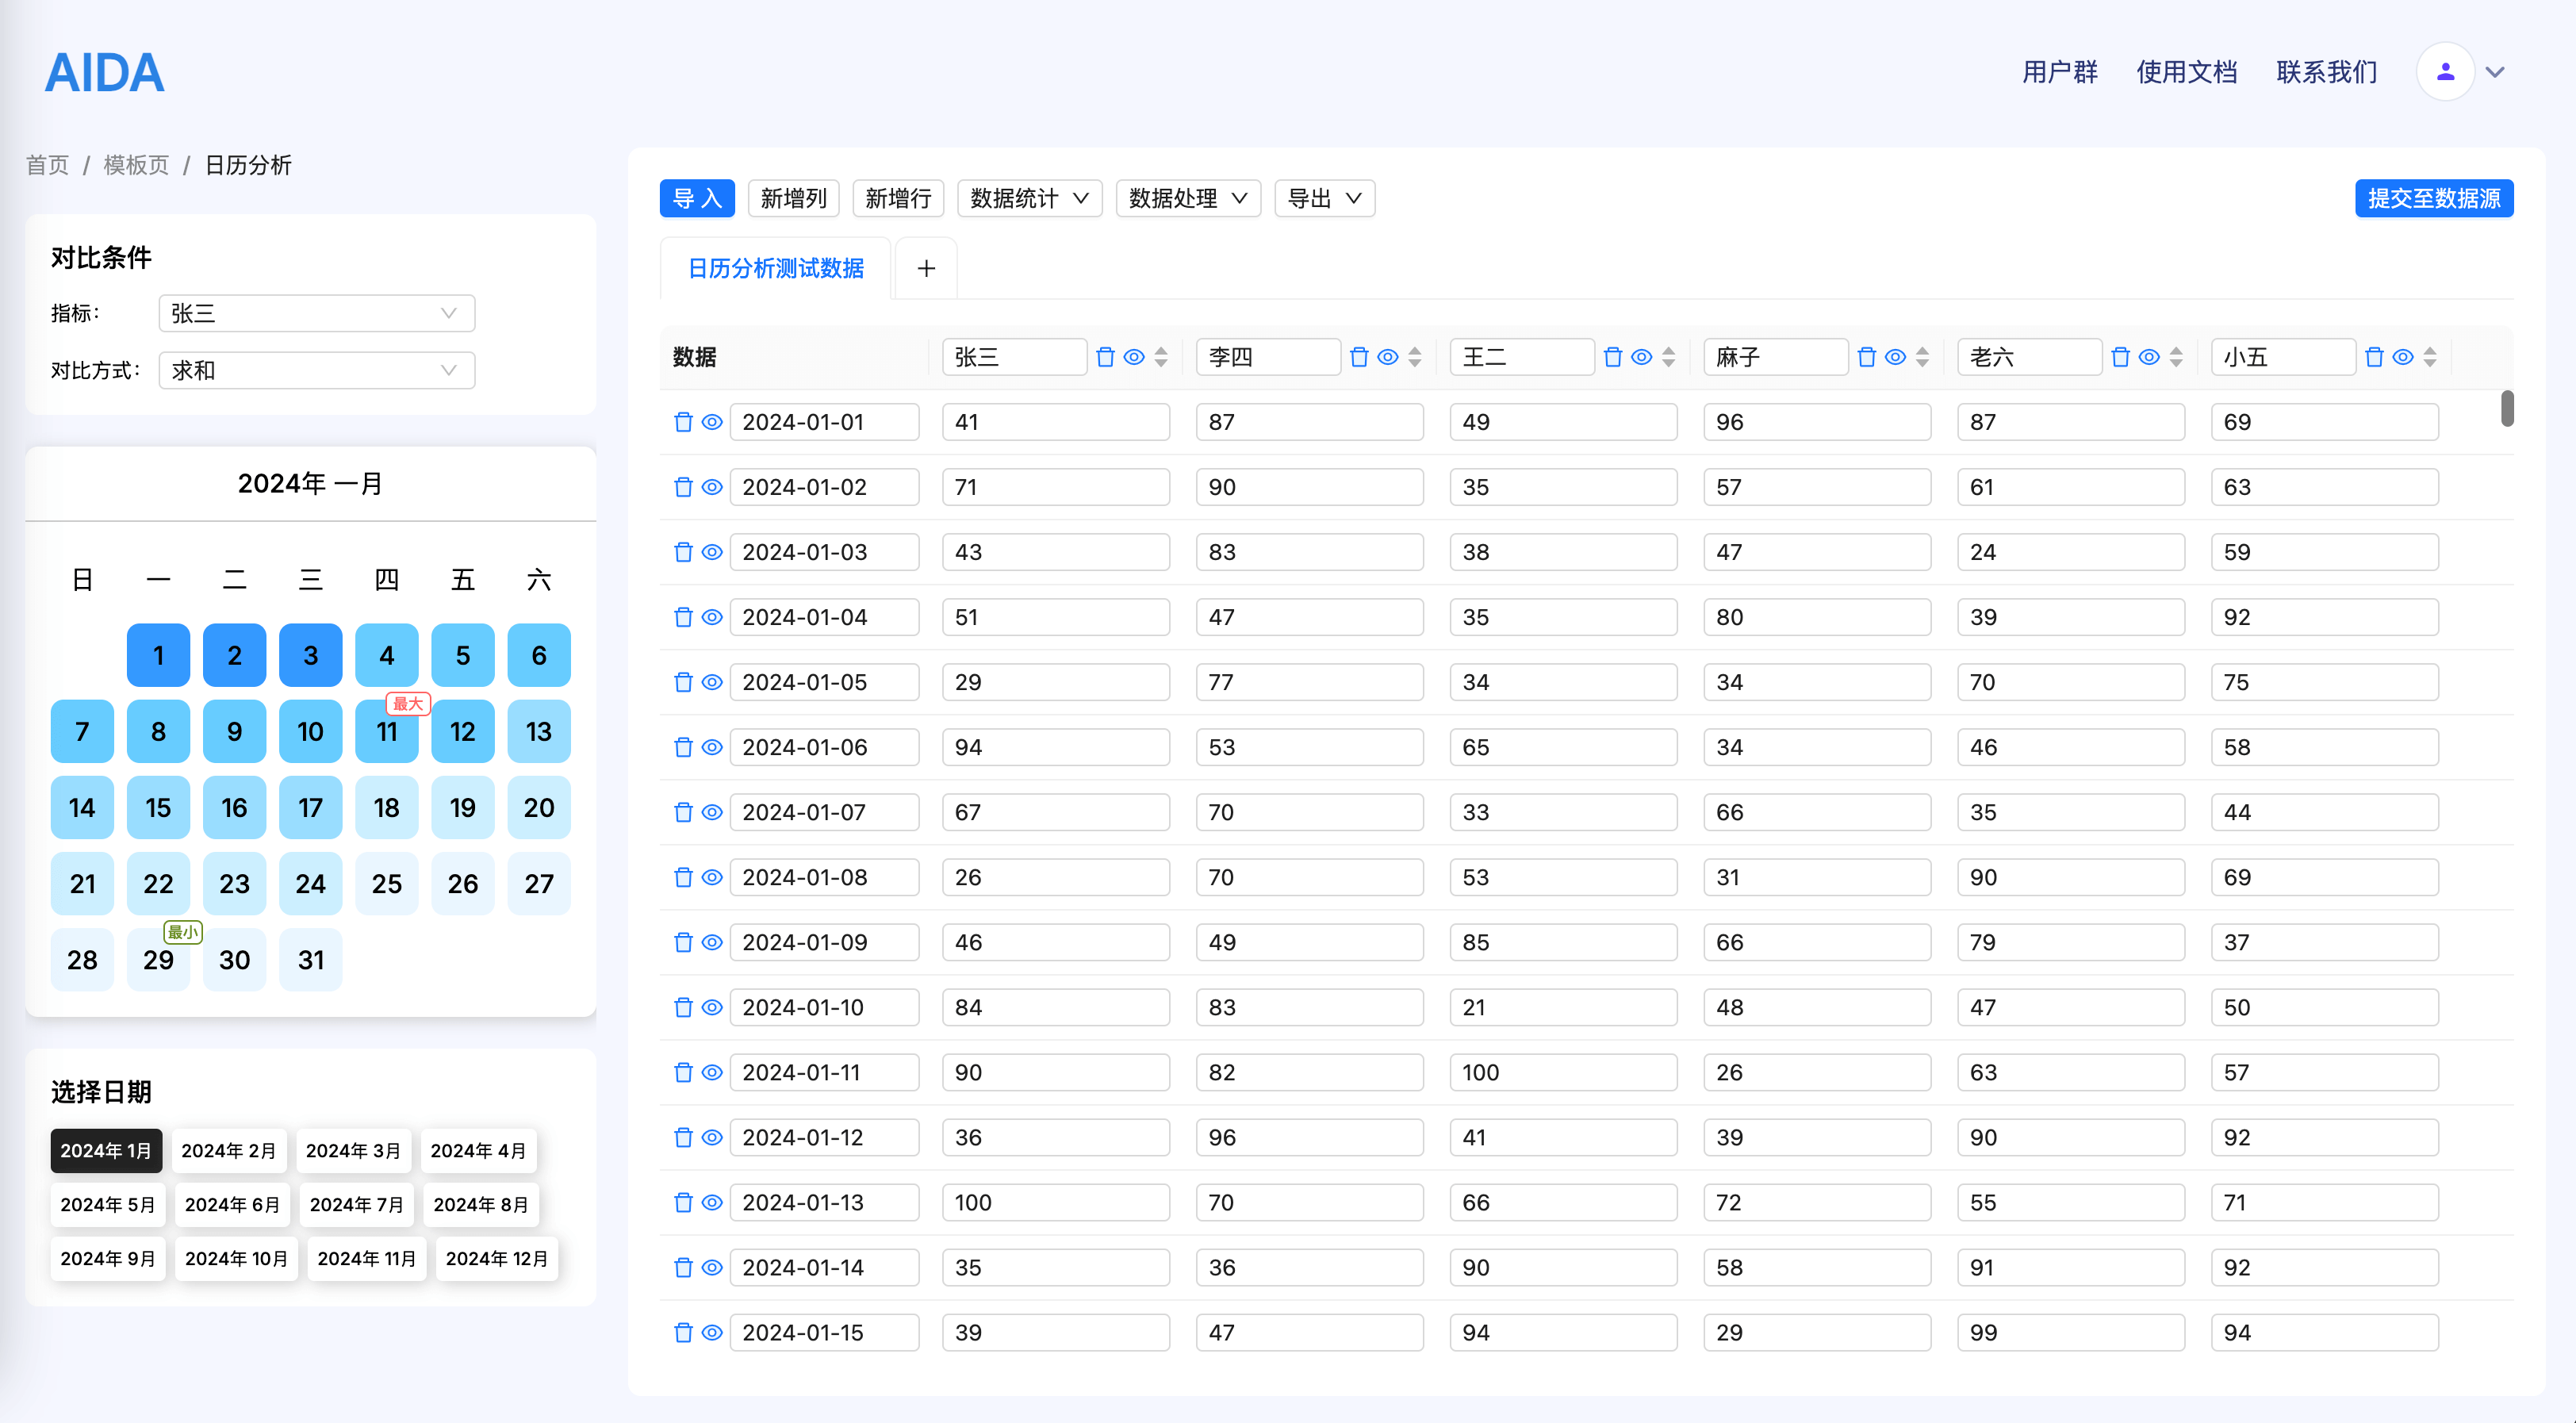Toggle visibility of the 张三 column

[x=1134, y=357]
